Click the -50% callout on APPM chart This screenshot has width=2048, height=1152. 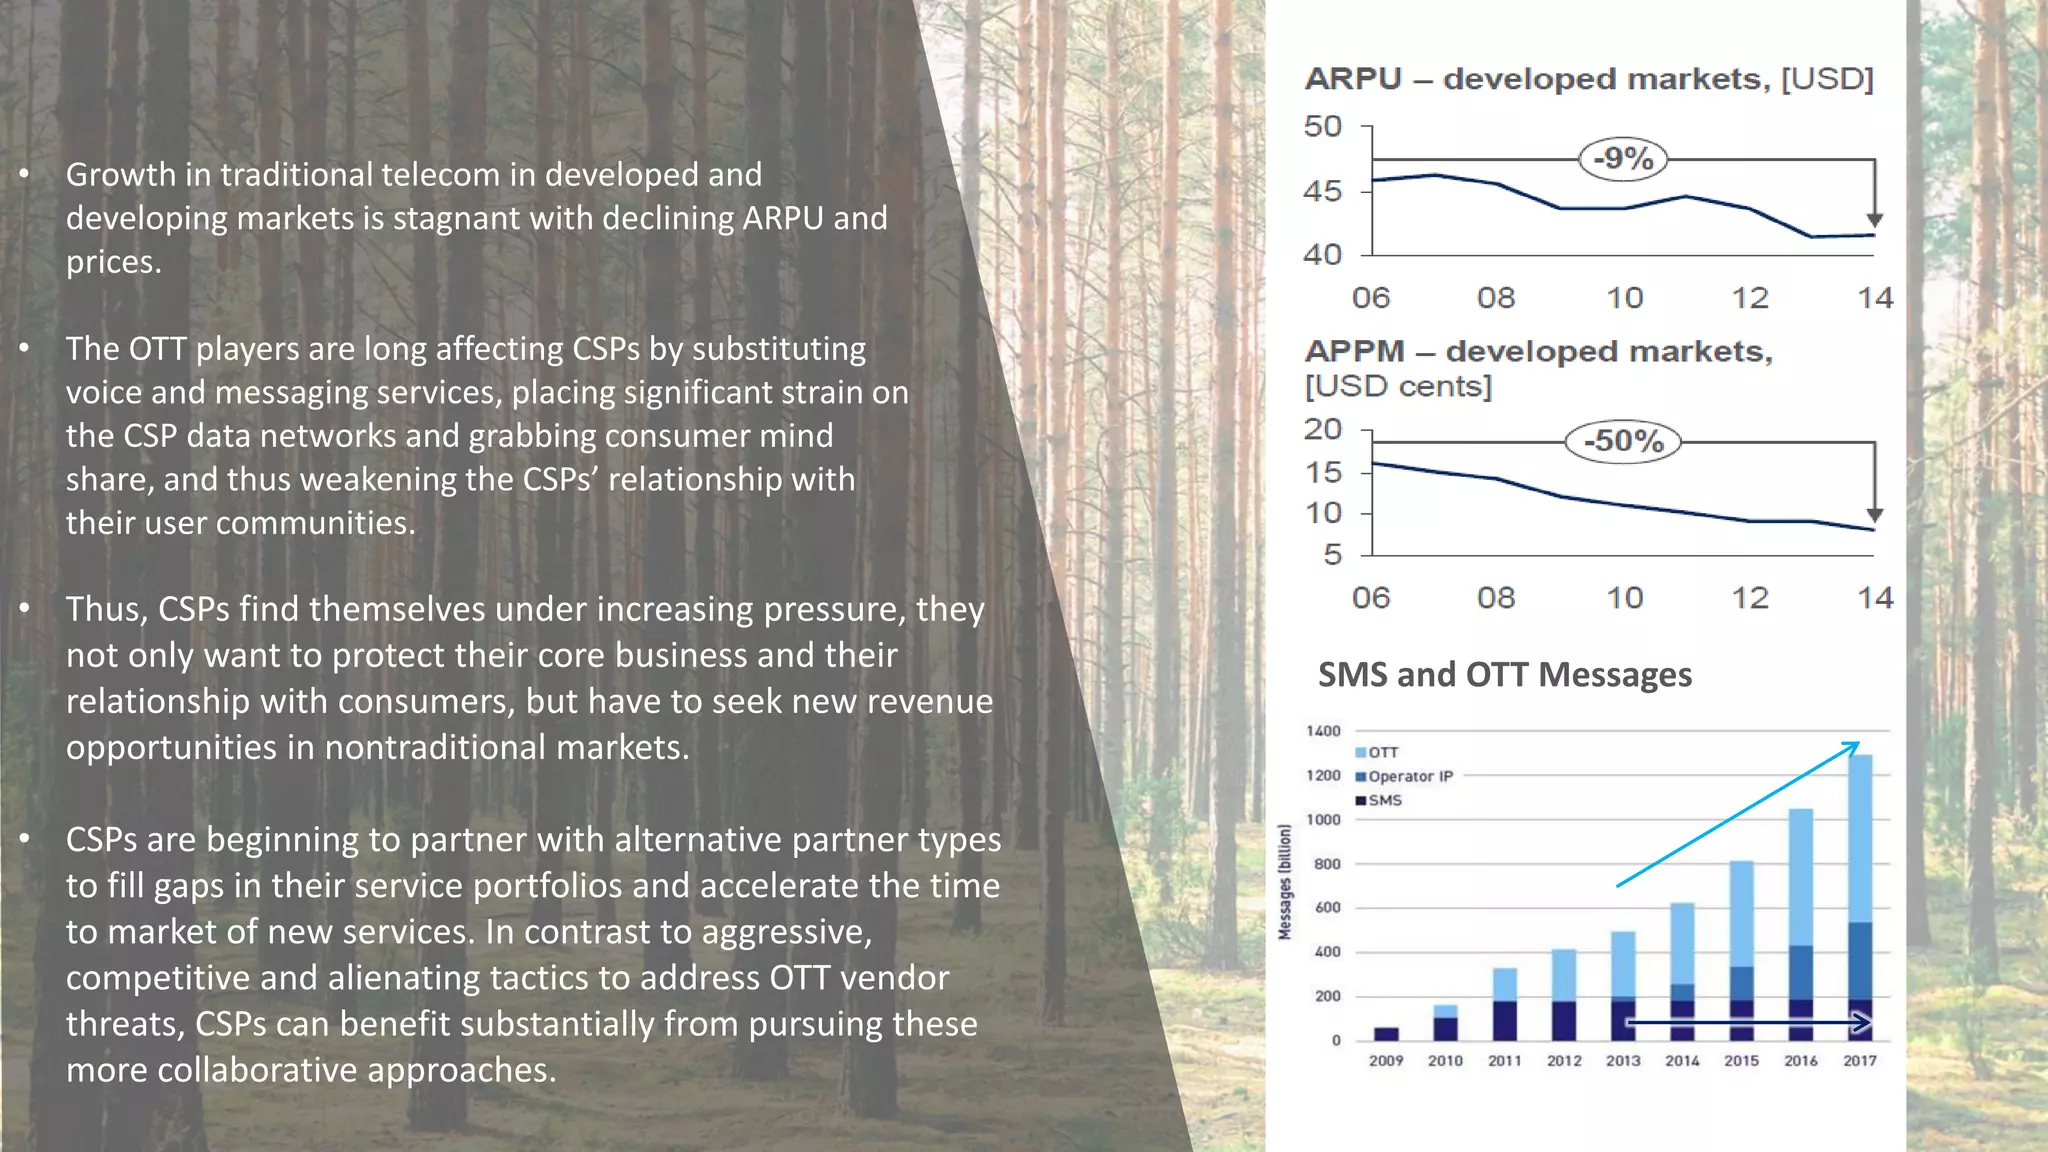tap(1622, 441)
